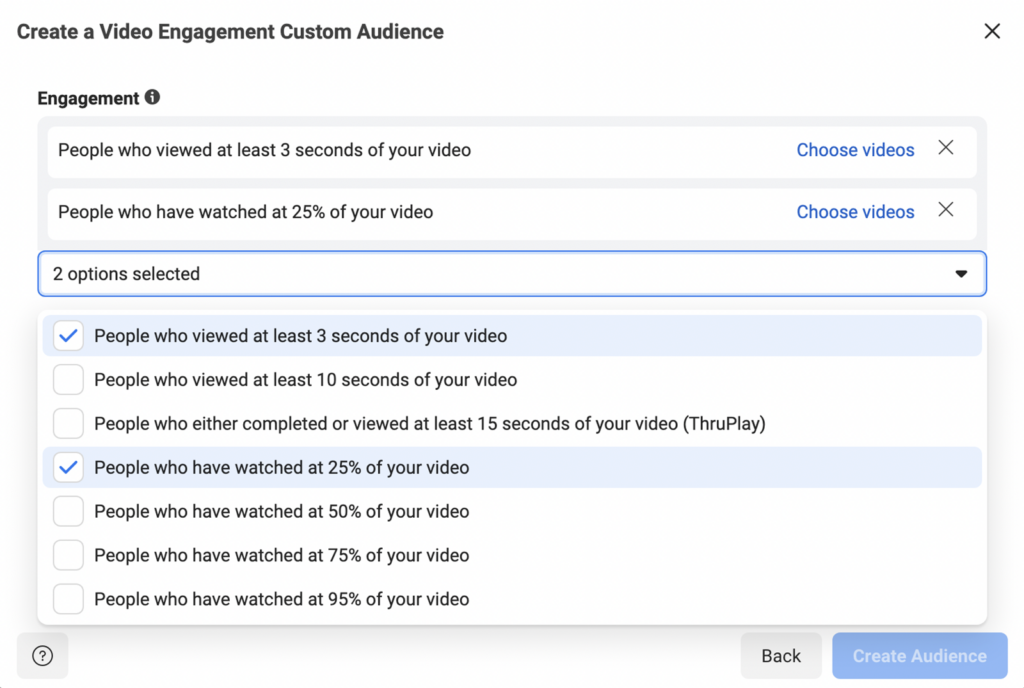Uncheck "viewed at least 3 seconds" option
Viewport: 1024px width, 688px height.
tap(68, 335)
